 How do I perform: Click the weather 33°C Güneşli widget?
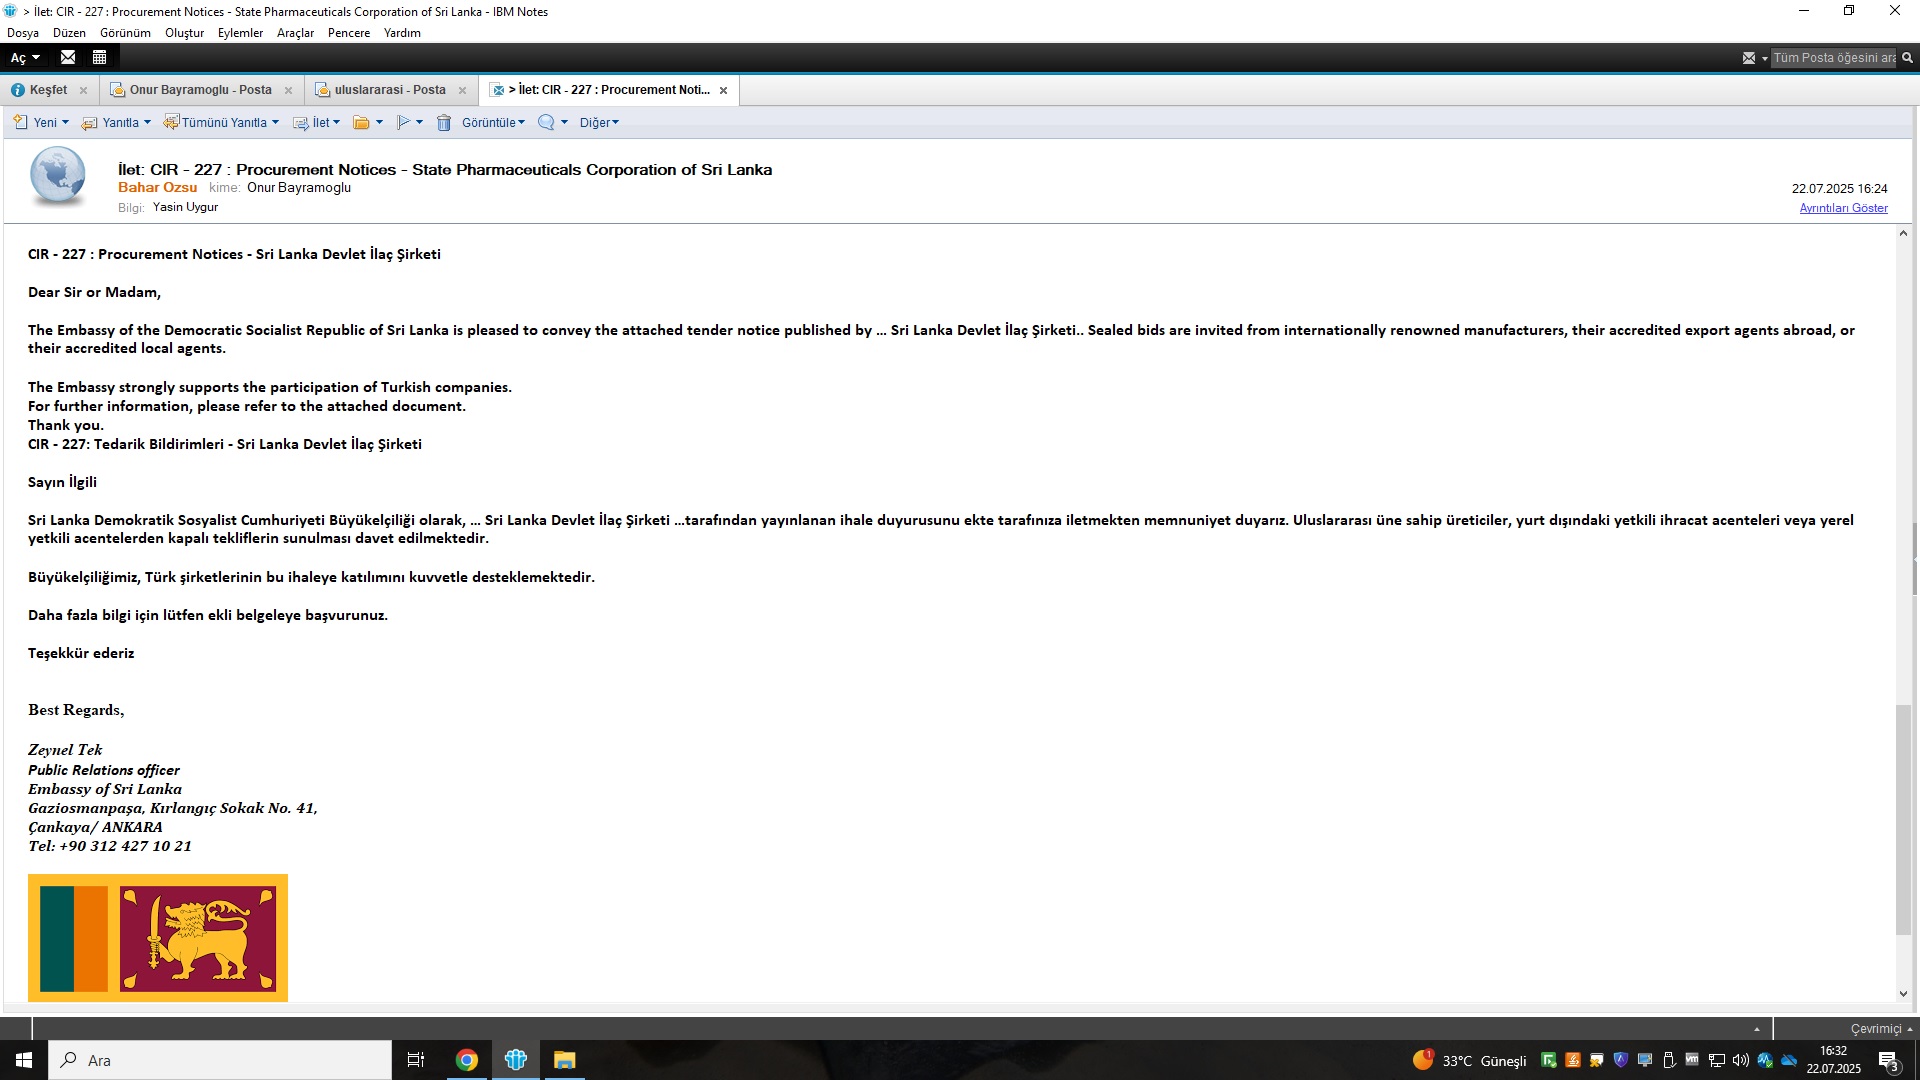[1469, 1060]
